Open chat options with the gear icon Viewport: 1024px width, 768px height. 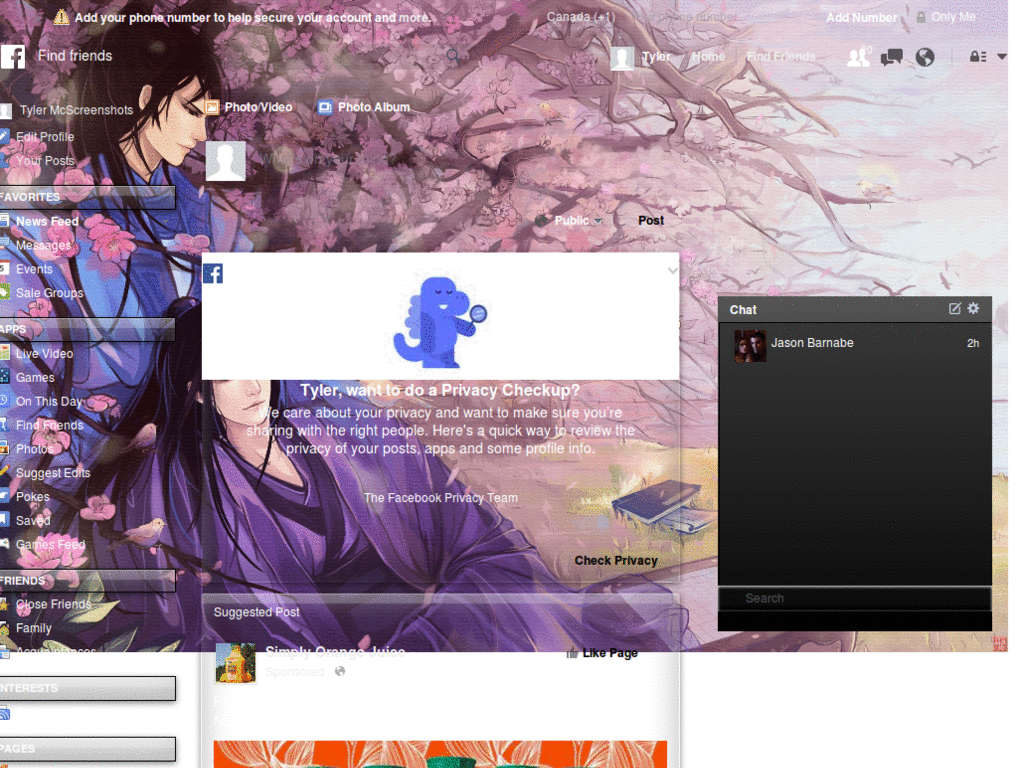pyautogui.click(x=972, y=309)
